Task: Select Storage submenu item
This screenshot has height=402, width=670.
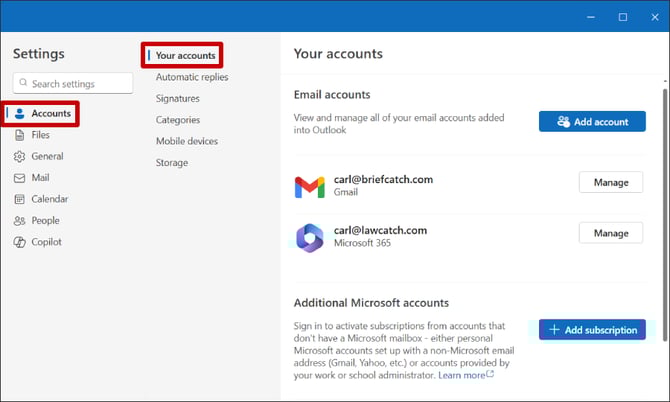Action: point(172,162)
